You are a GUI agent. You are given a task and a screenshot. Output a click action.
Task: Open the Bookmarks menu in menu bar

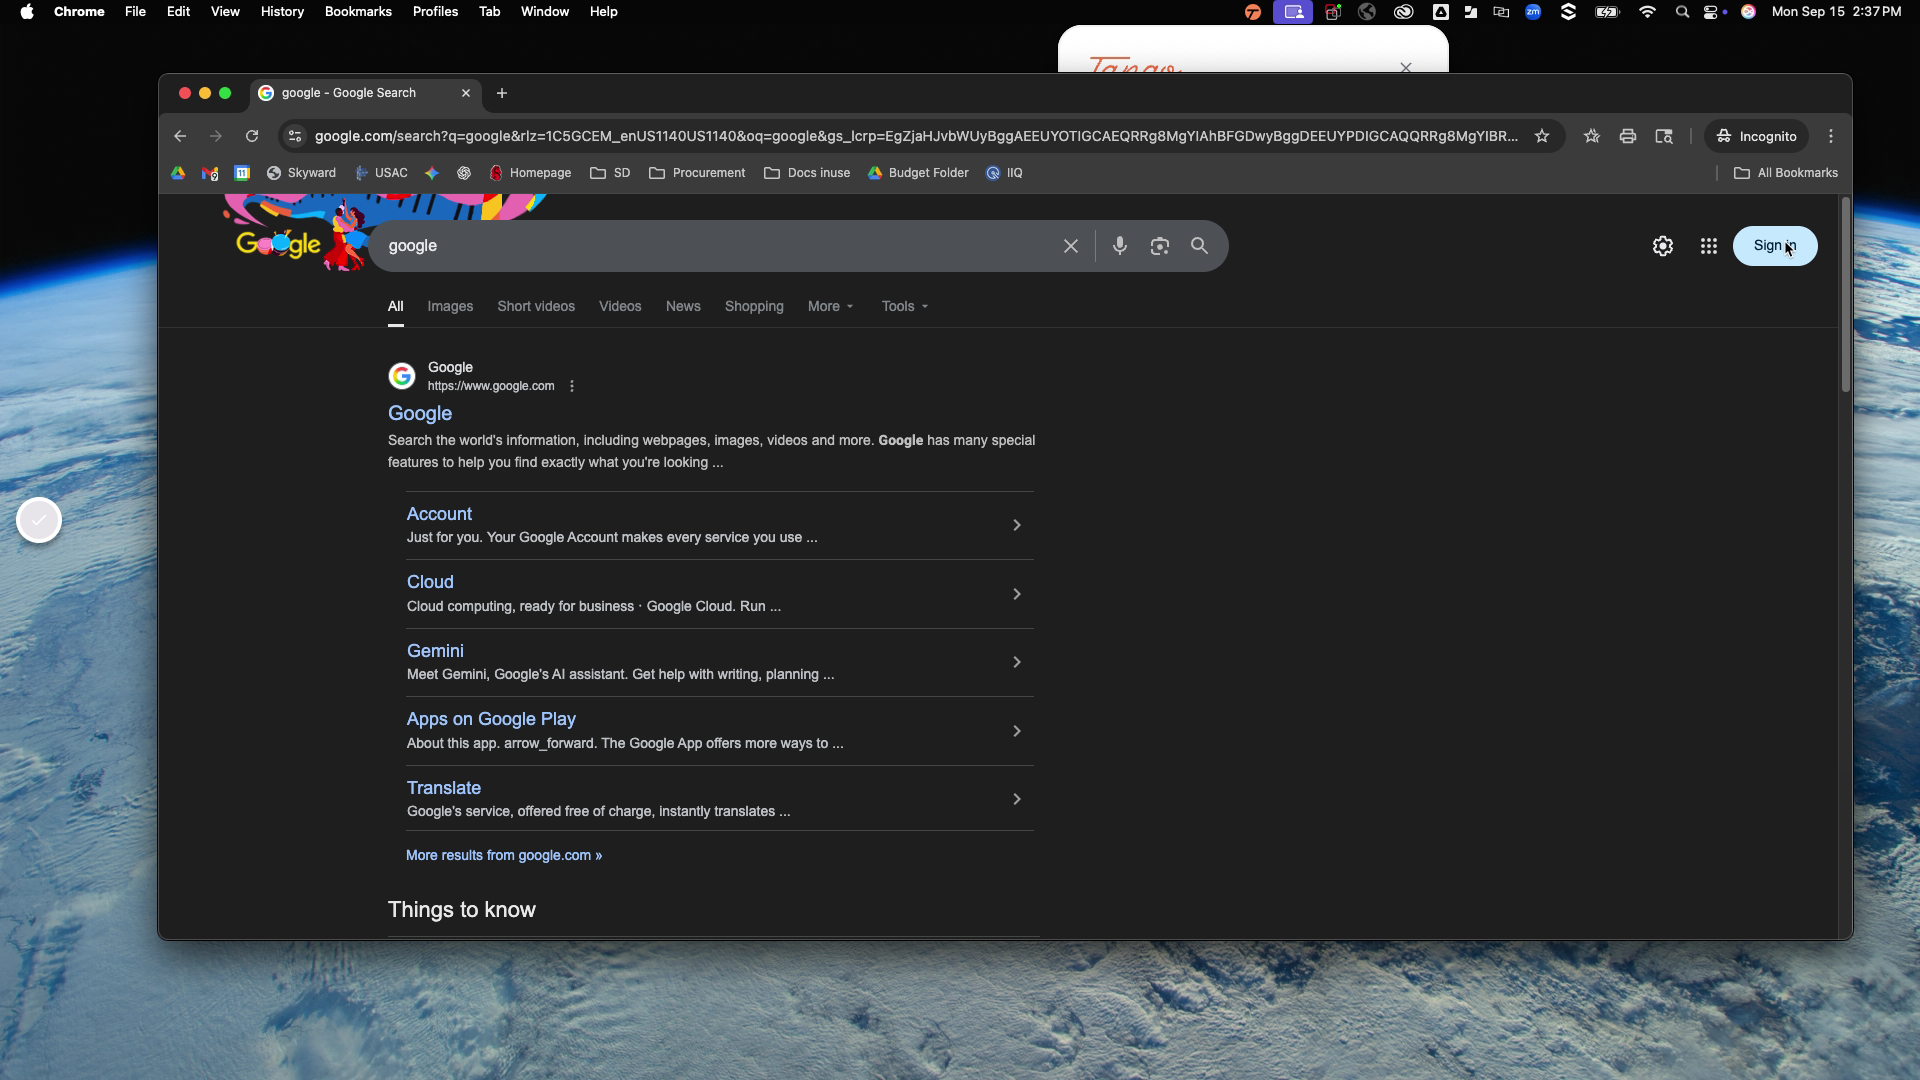[x=358, y=12]
